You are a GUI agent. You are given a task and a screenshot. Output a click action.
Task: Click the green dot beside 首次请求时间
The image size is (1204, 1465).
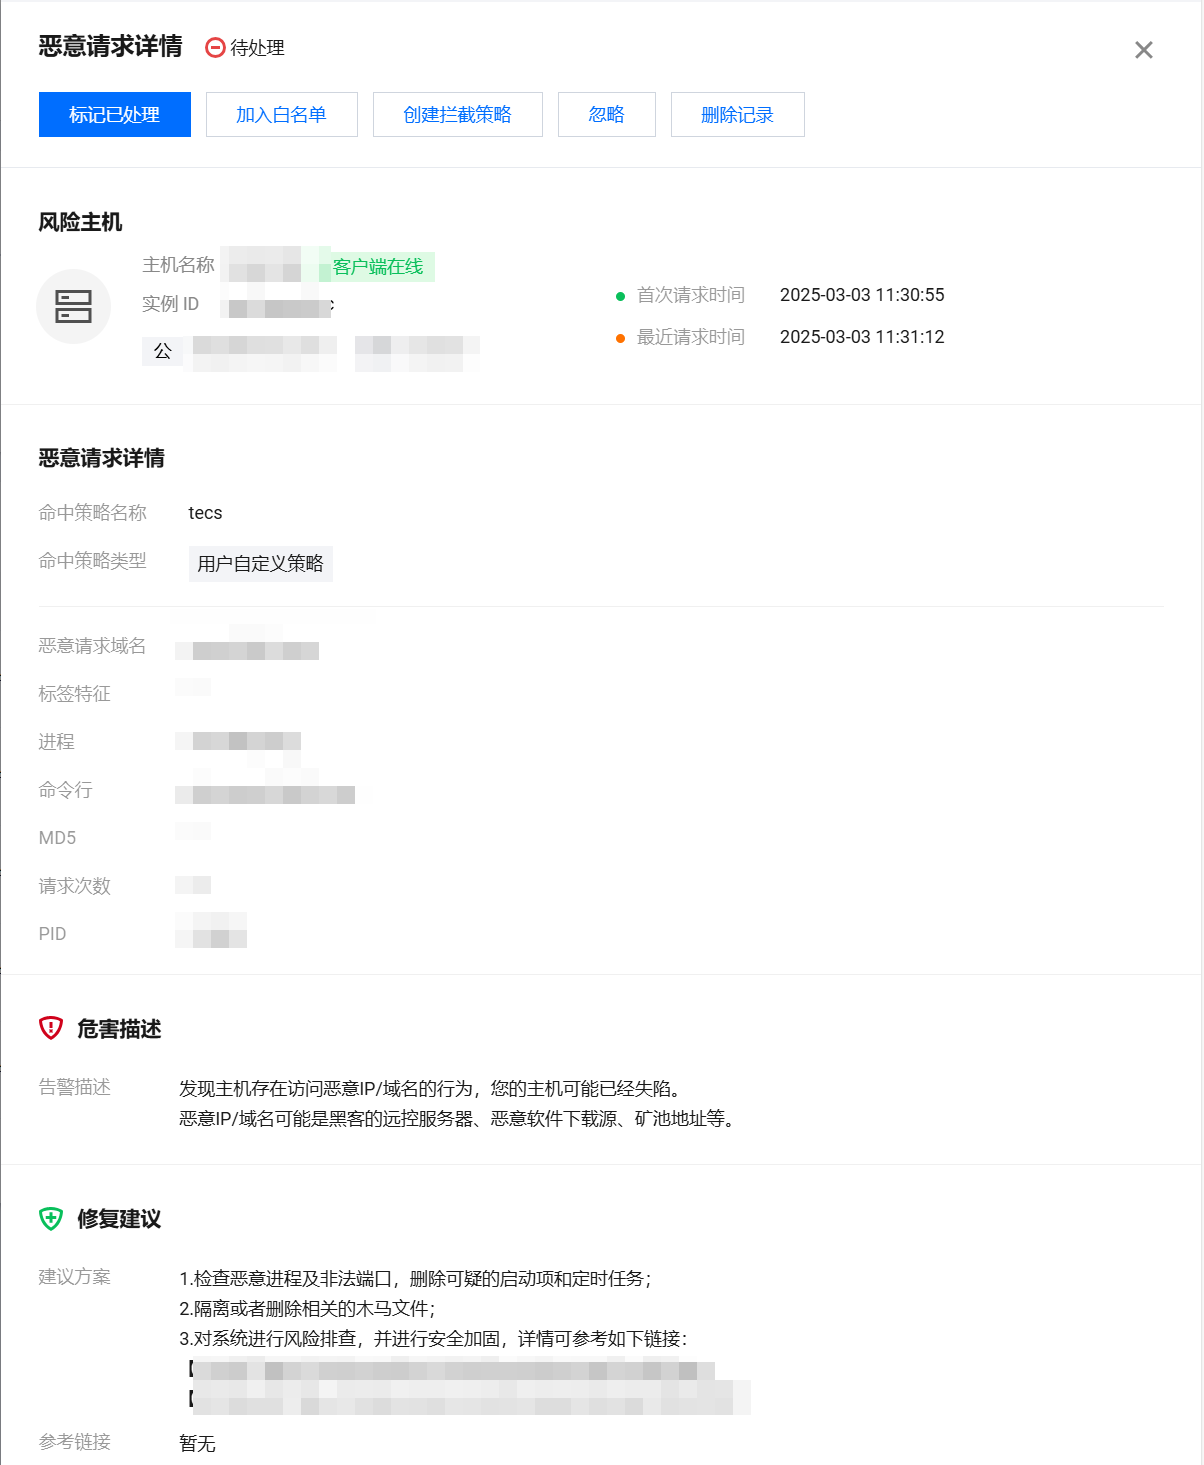[620, 296]
